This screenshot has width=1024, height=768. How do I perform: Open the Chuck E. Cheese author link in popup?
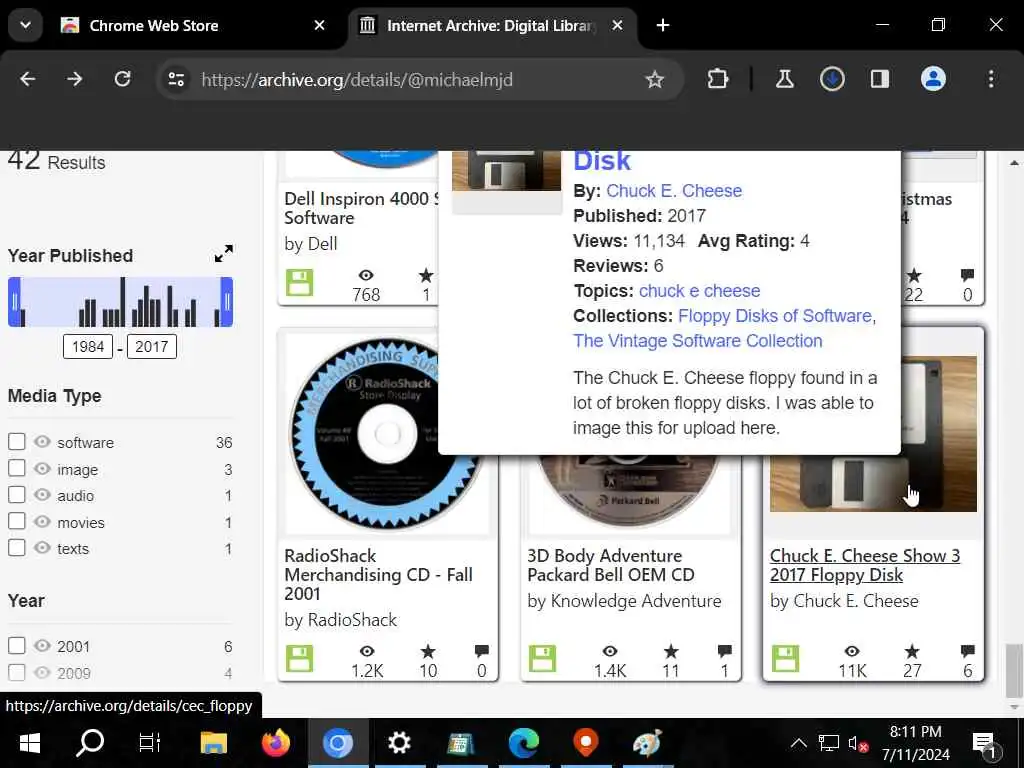pyautogui.click(x=674, y=191)
